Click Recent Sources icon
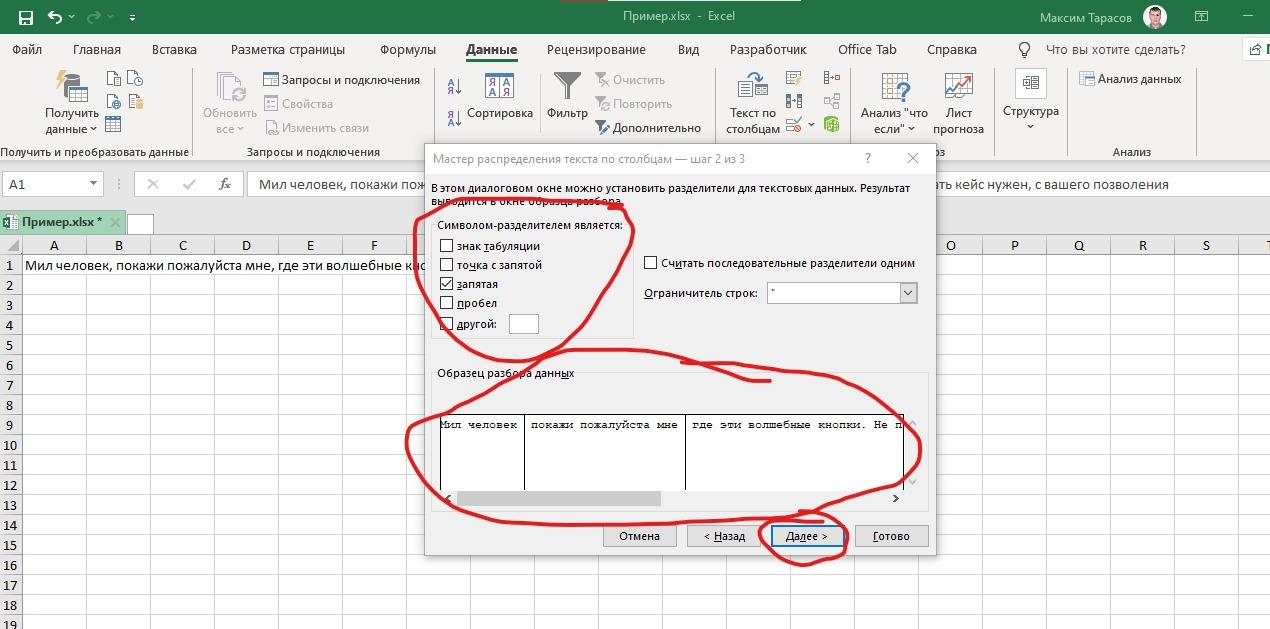Screen dimensions: 1270x629 135,79
